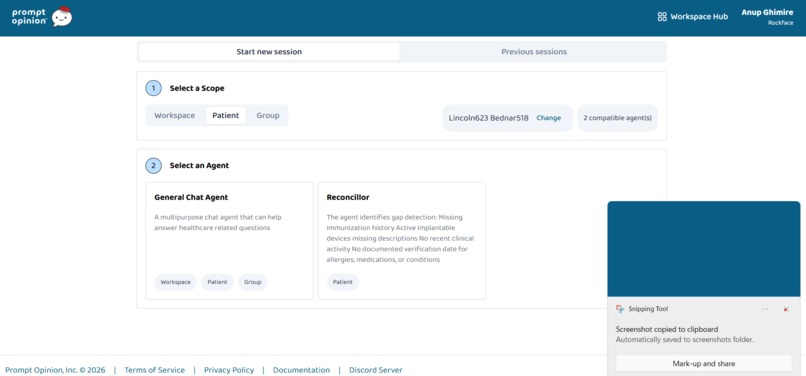Viewport: 806px width, 376px height.
Task: Click the Select an Agent heading
Action: click(x=199, y=166)
